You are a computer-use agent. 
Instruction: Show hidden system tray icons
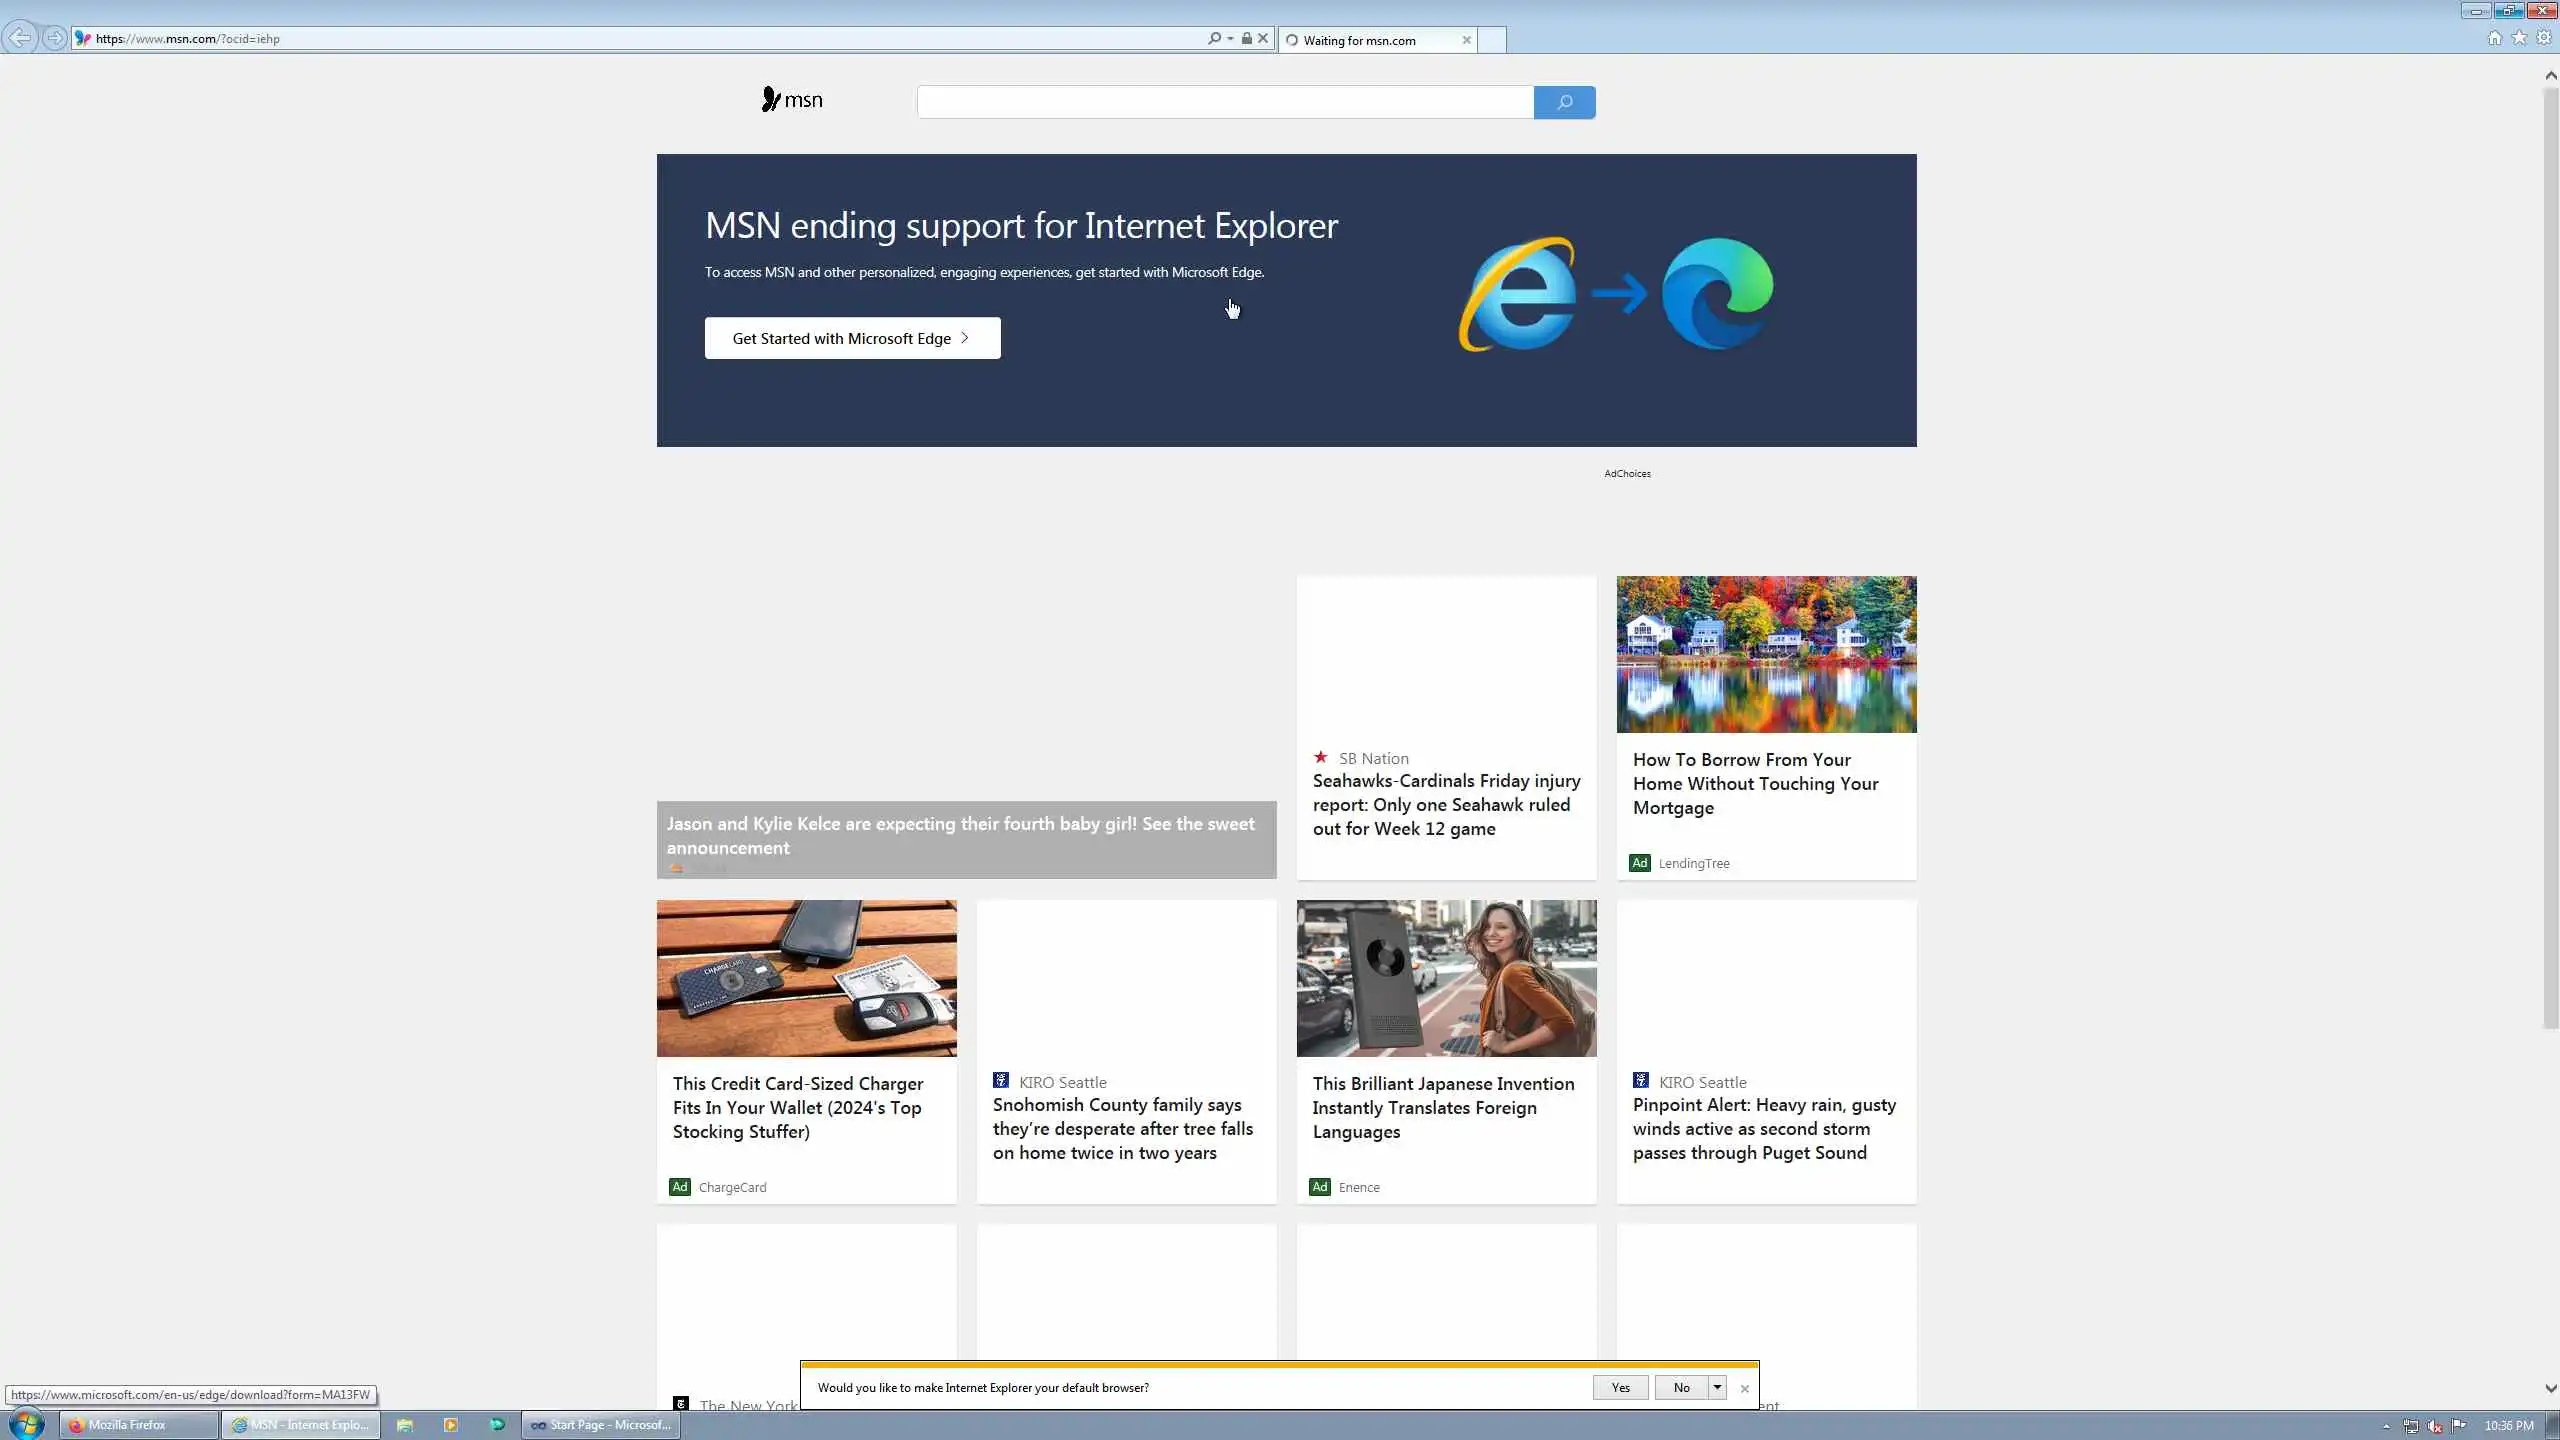point(2386,1426)
